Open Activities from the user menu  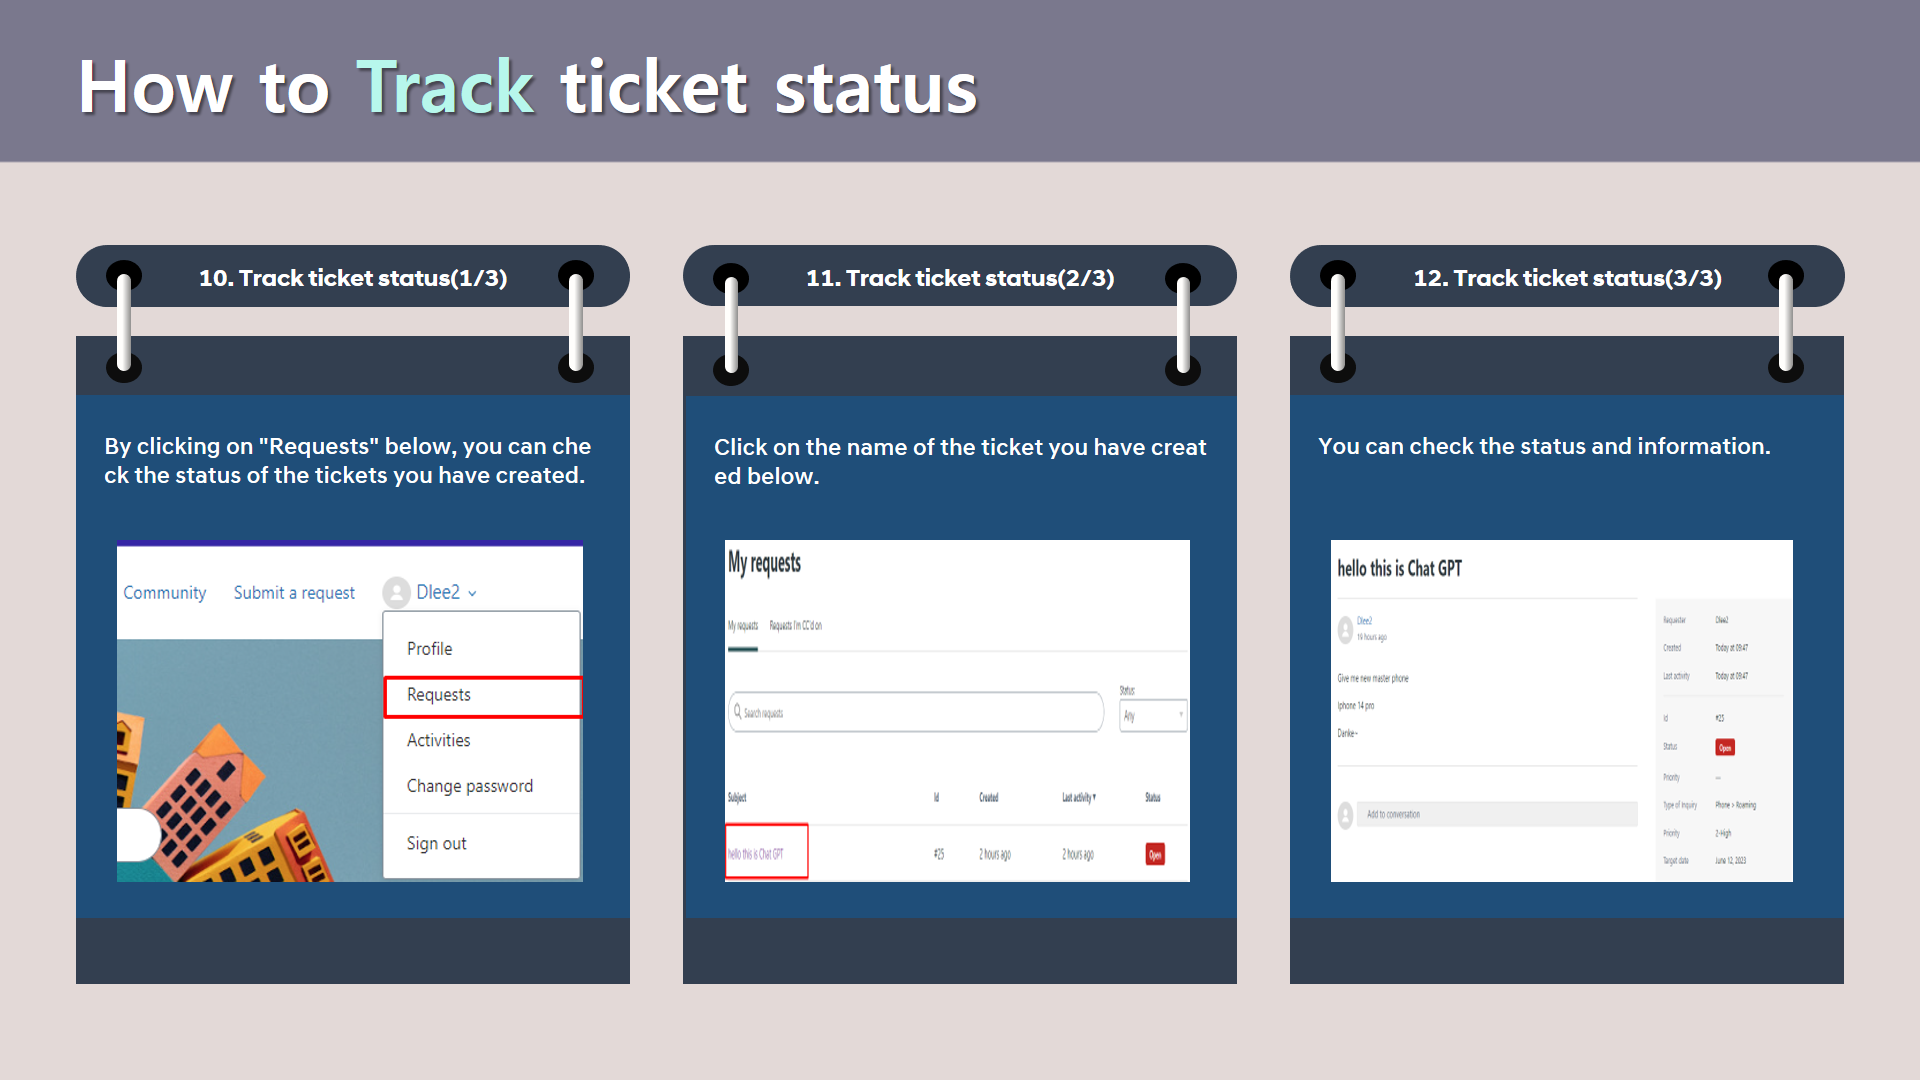pyautogui.click(x=439, y=740)
